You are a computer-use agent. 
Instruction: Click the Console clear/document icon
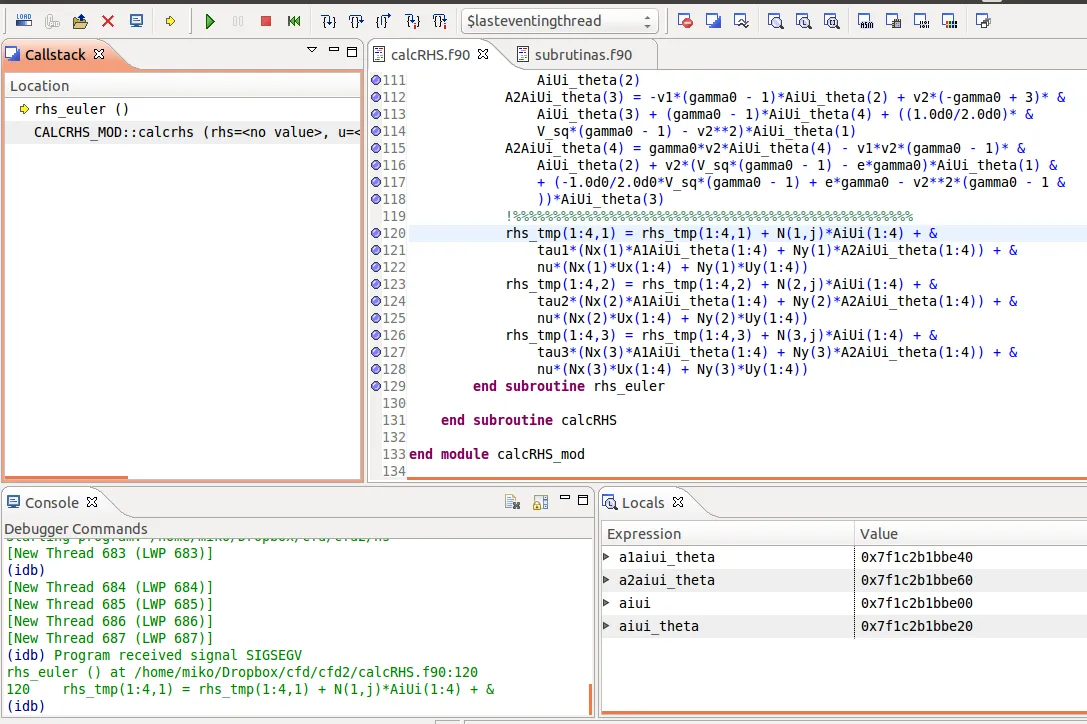click(x=512, y=502)
